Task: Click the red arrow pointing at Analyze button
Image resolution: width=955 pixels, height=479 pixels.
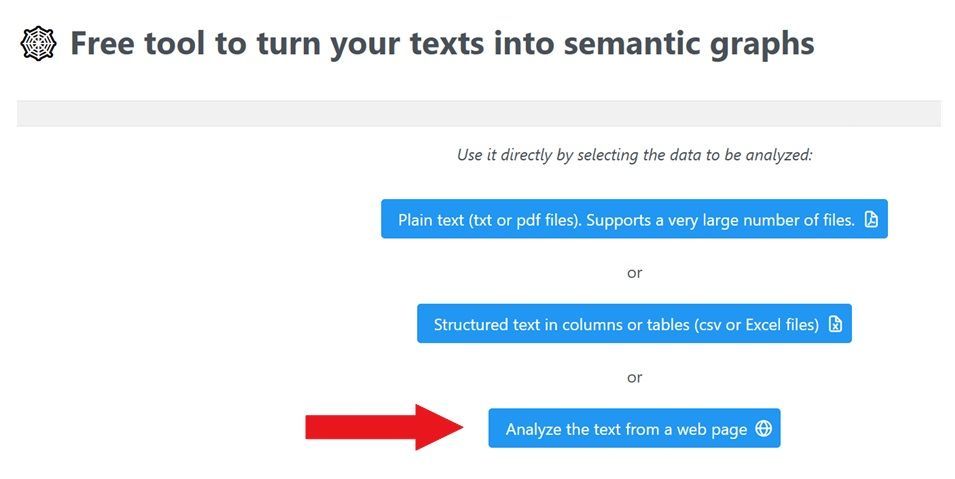Action: pyautogui.click(x=384, y=427)
